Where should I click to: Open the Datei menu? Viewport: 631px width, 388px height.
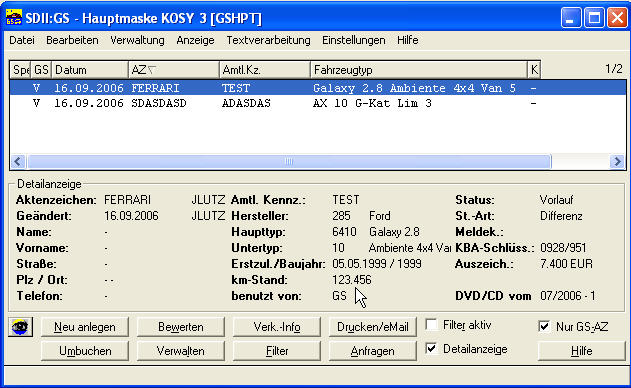(x=22, y=40)
